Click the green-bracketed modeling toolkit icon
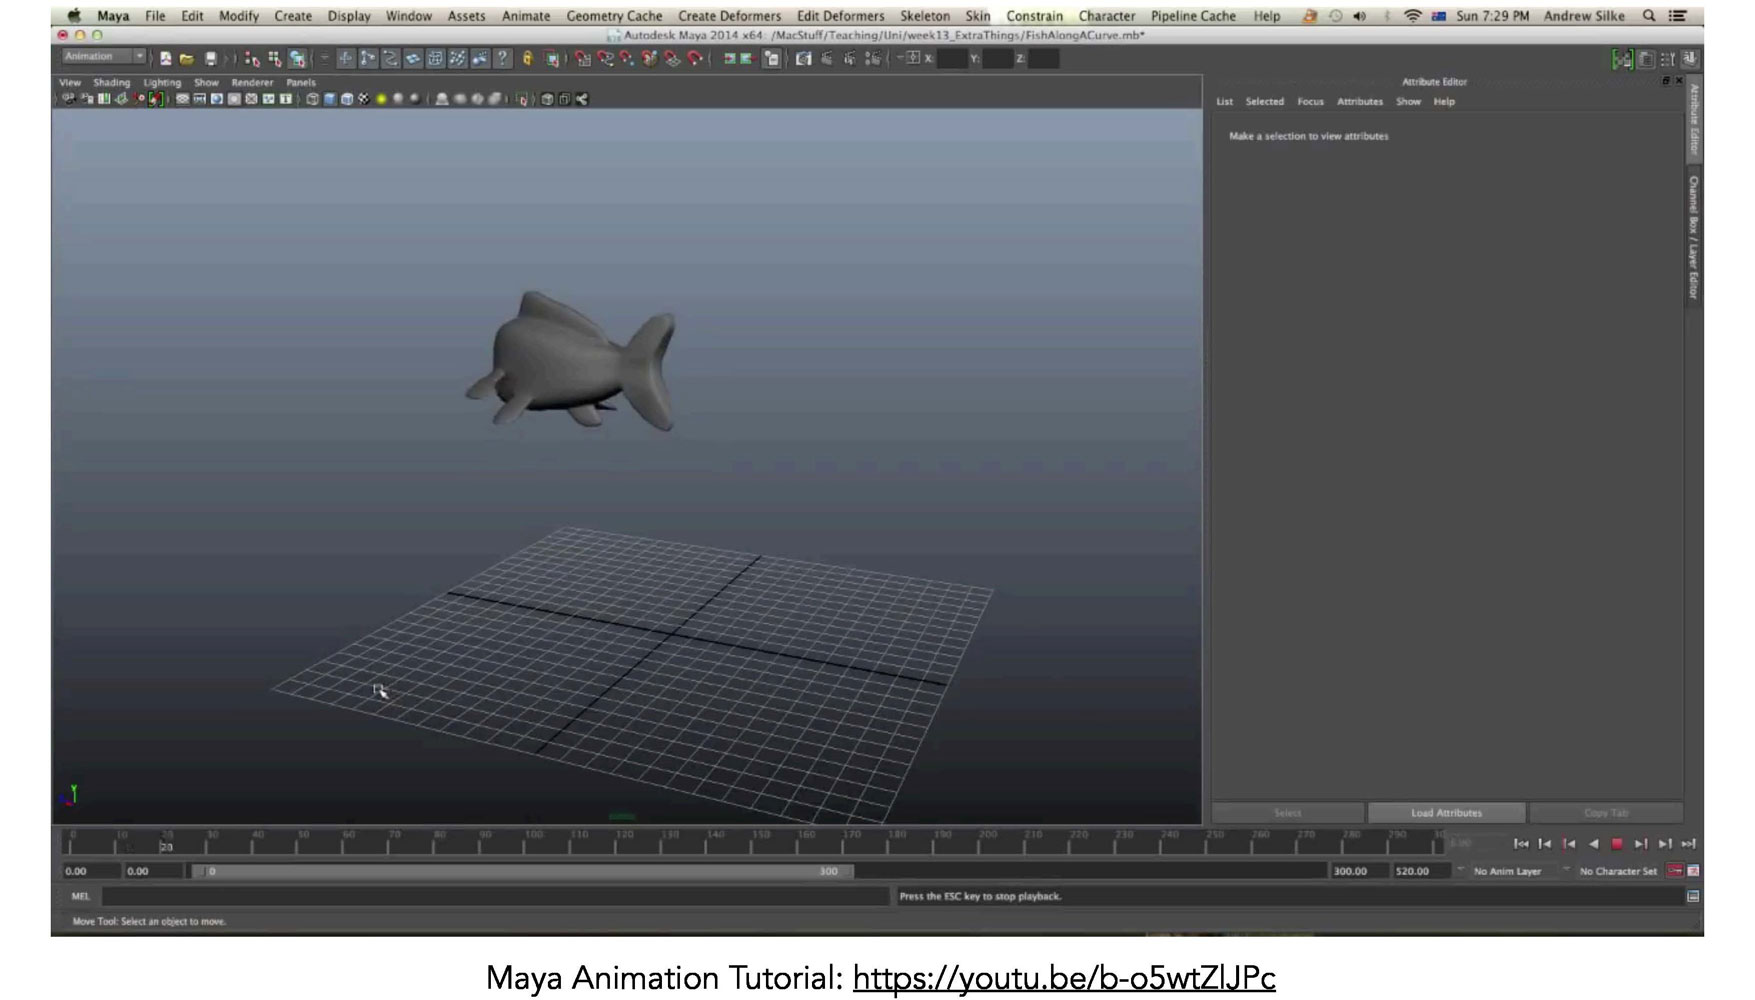The width and height of the screenshot is (1755, 1000). [1622, 59]
